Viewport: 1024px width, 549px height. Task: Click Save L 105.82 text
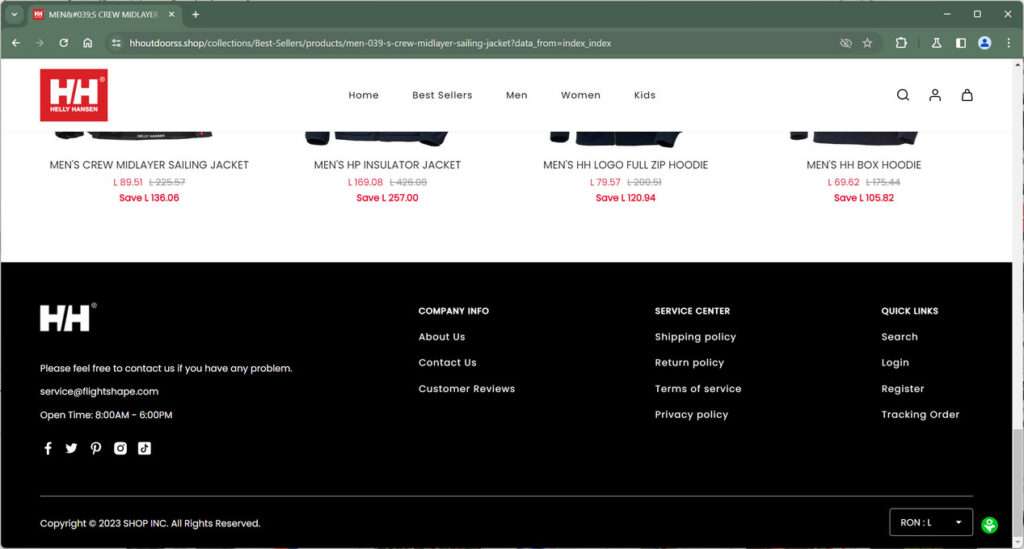click(863, 198)
